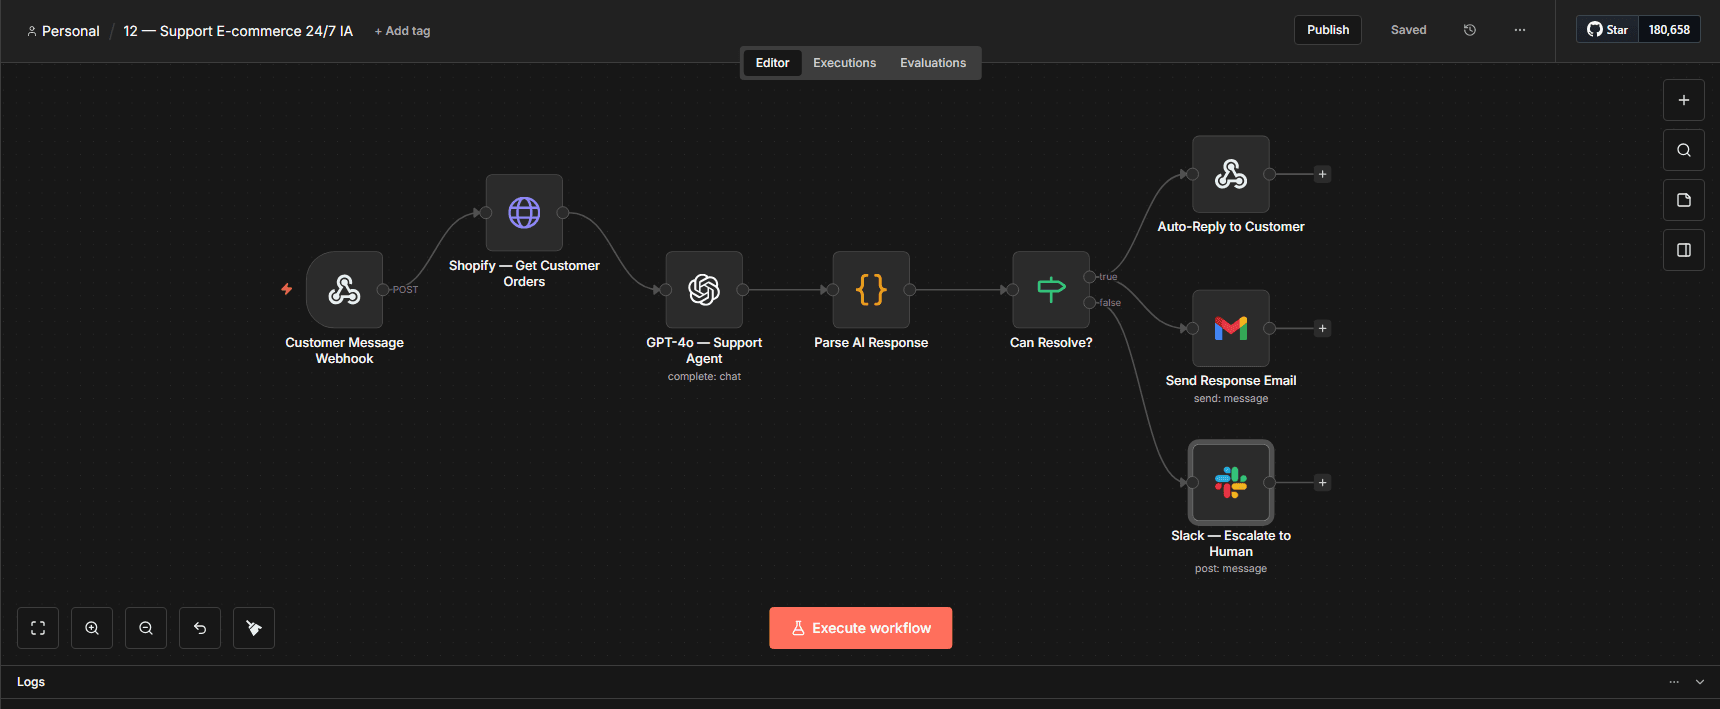1720x709 pixels.
Task: Open the GPT-4o Support Agent node
Action: click(704, 289)
